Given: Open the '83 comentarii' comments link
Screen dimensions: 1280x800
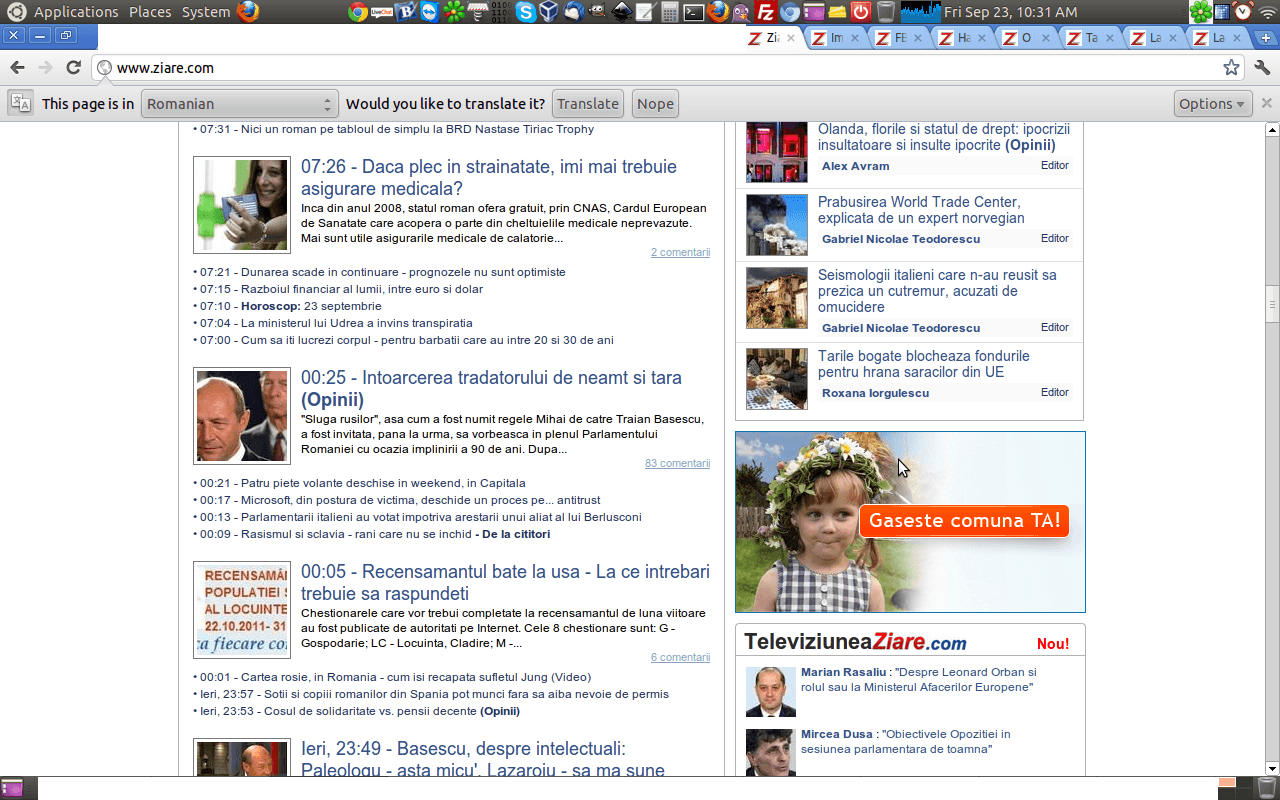Looking at the screenshot, I should 677,463.
